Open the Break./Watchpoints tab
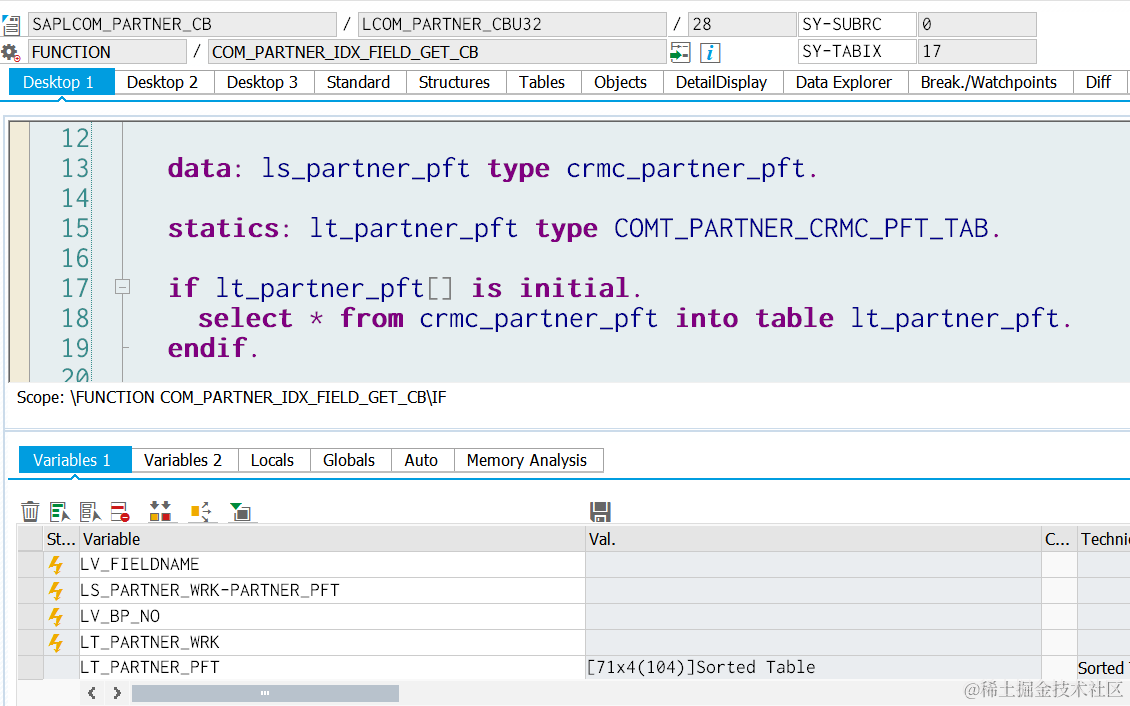Viewport: 1130px width, 706px height. coord(989,82)
